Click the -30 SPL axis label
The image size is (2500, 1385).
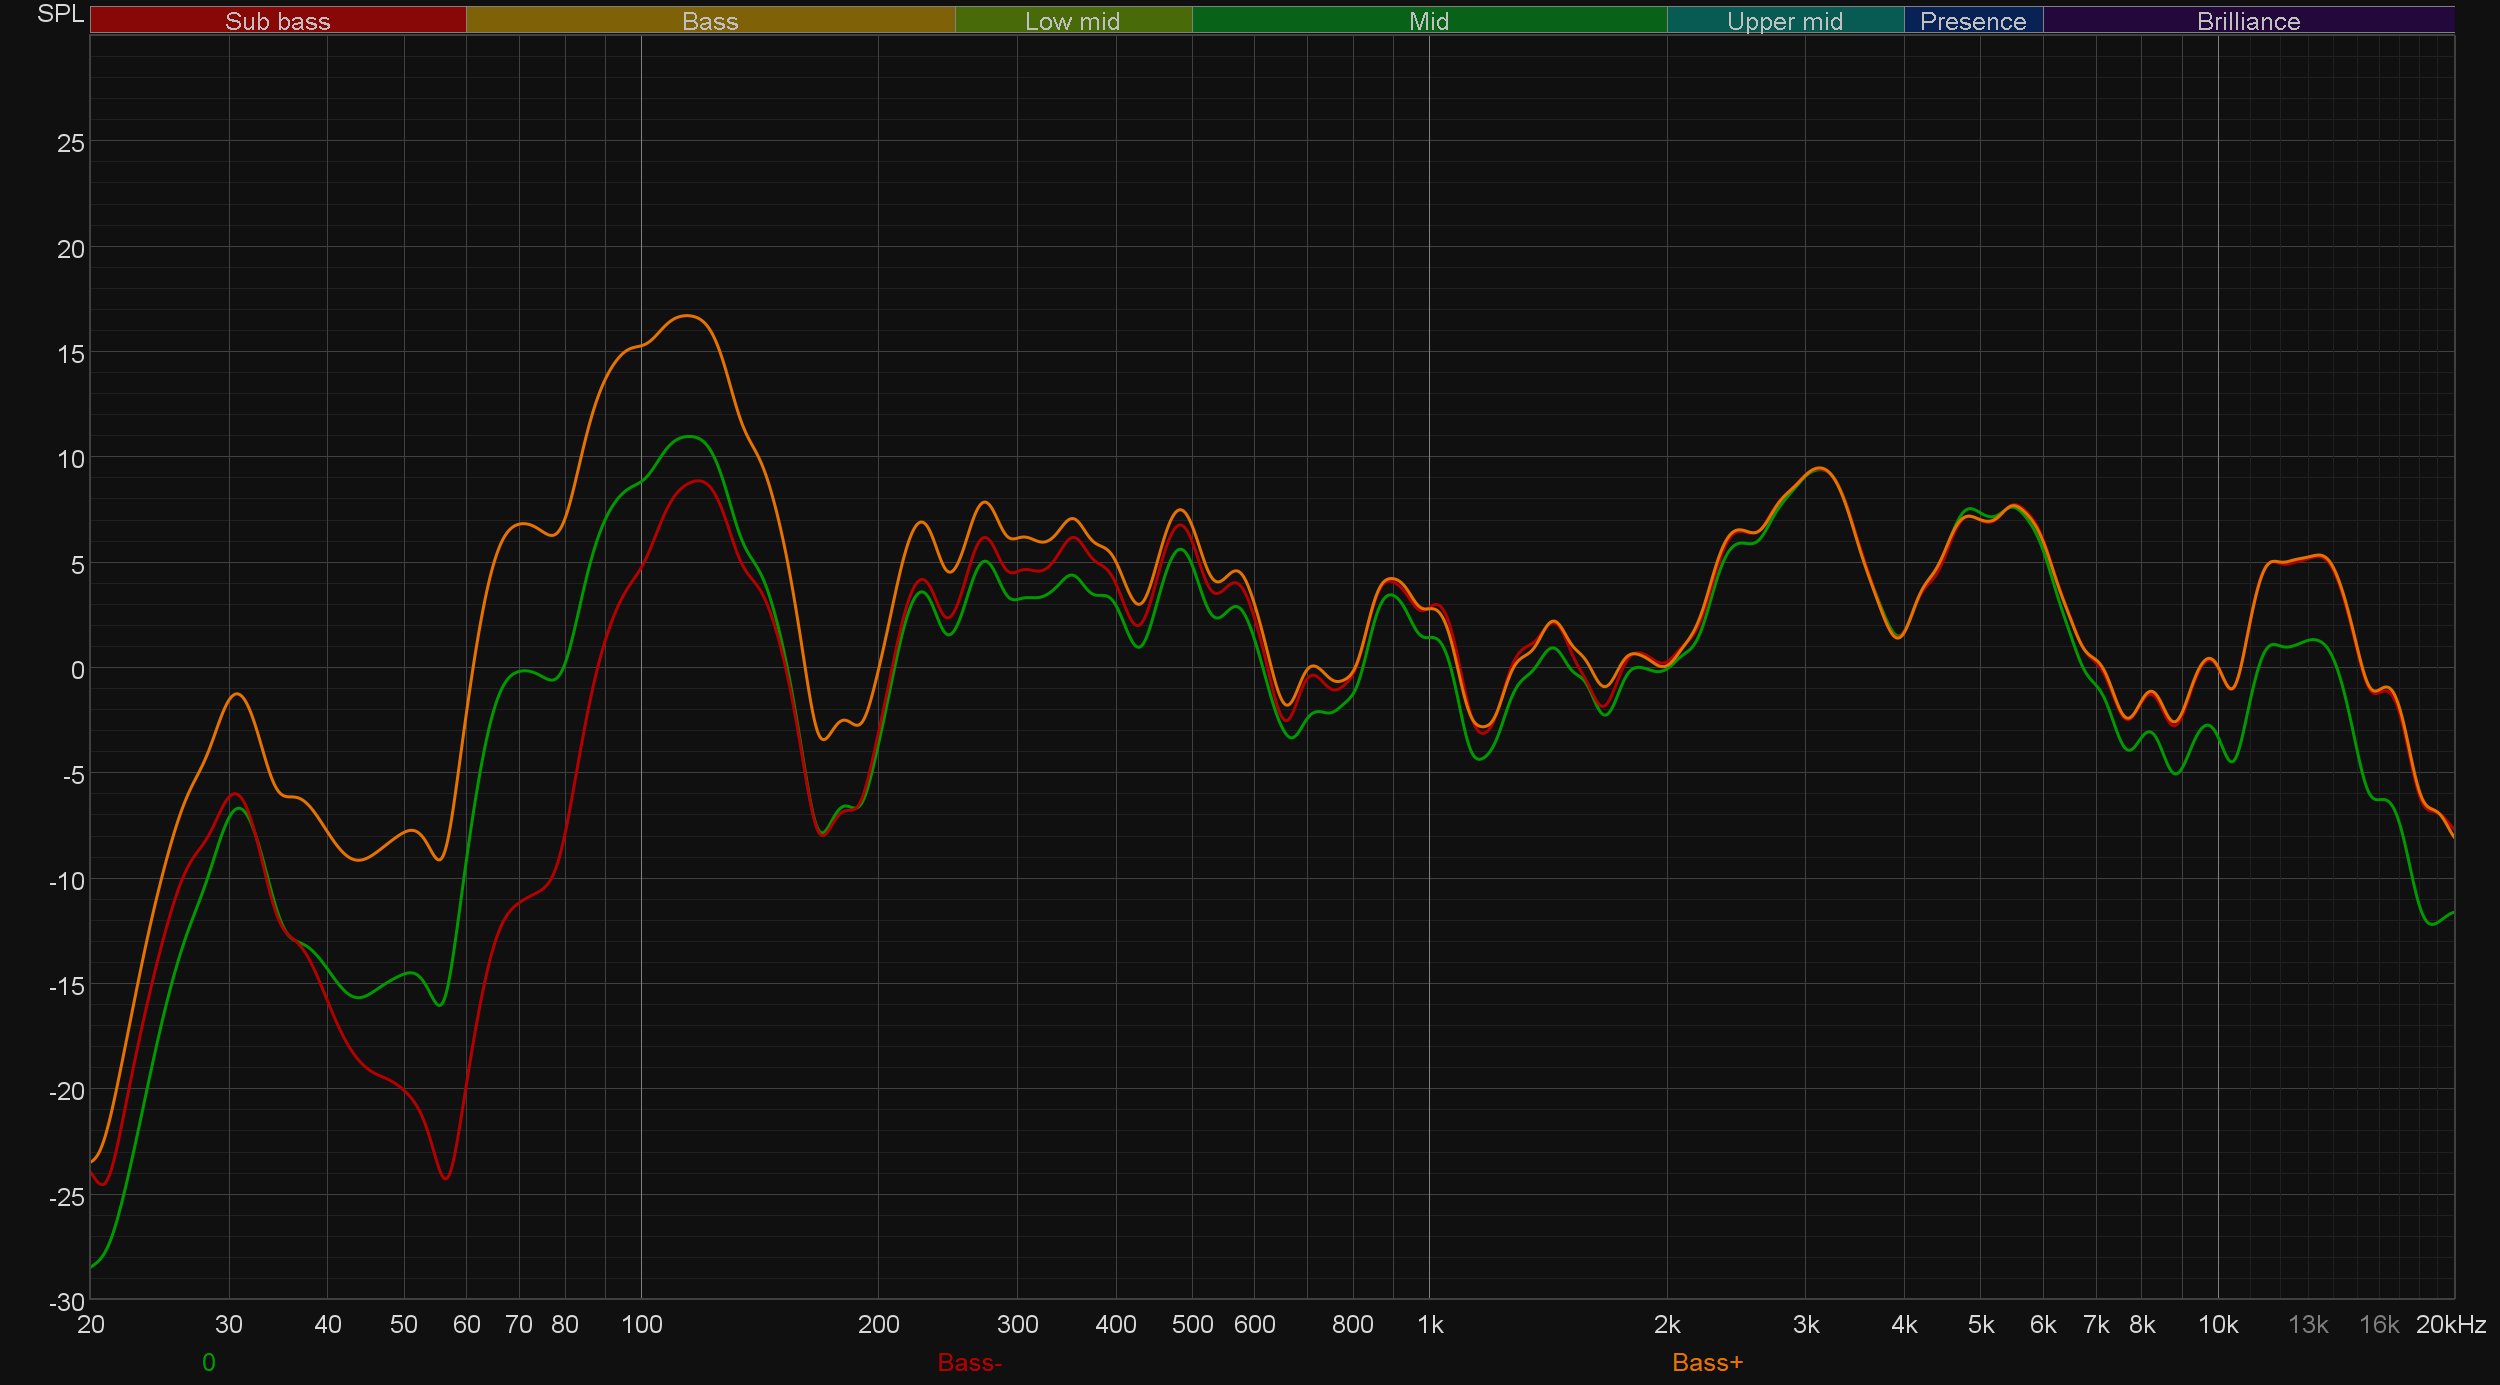click(67, 1302)
